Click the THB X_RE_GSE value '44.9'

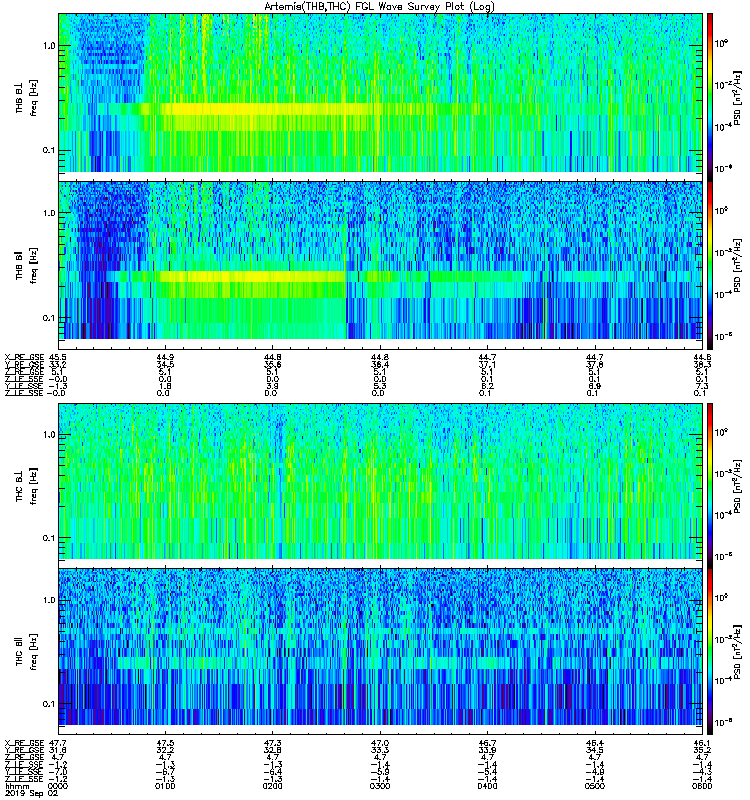click(165, 357)
